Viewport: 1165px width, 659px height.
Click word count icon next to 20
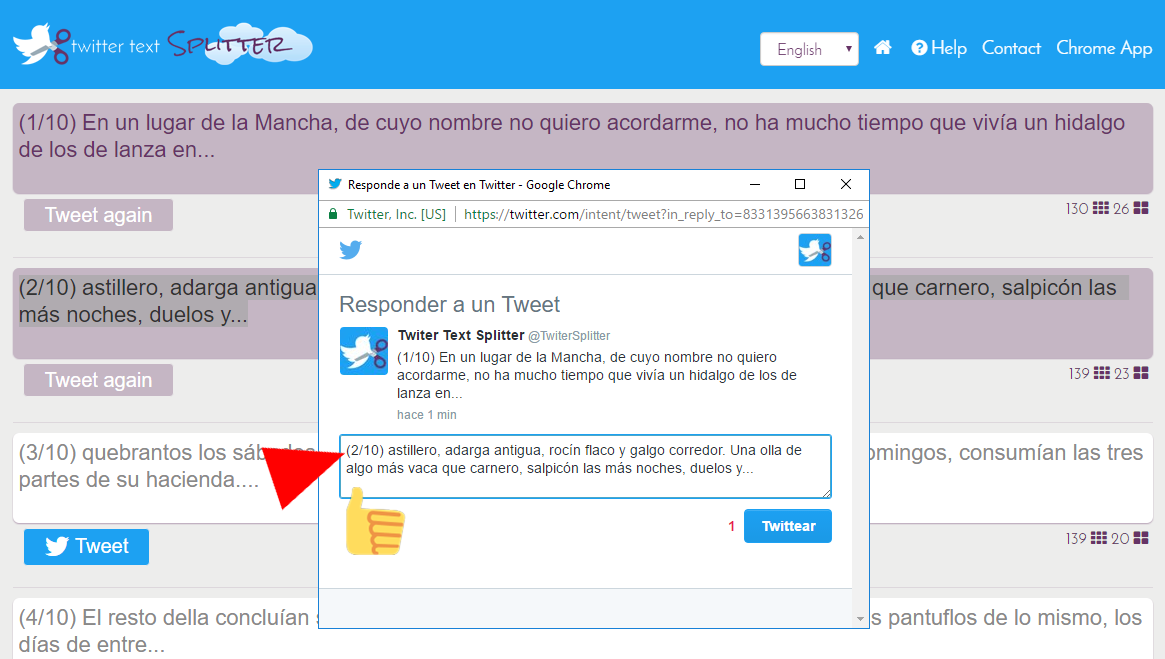coord(1141,538)
